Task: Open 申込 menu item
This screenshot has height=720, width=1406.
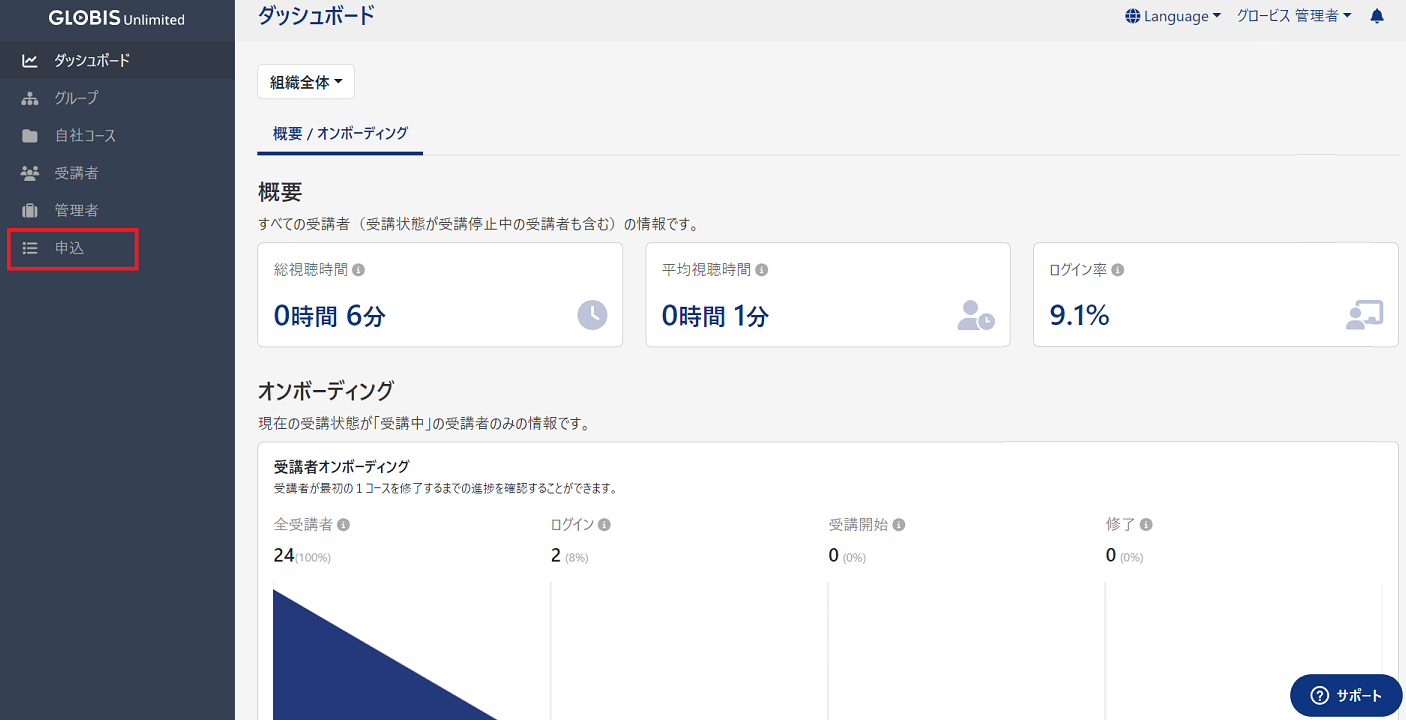Action: (x=117, y=248)
